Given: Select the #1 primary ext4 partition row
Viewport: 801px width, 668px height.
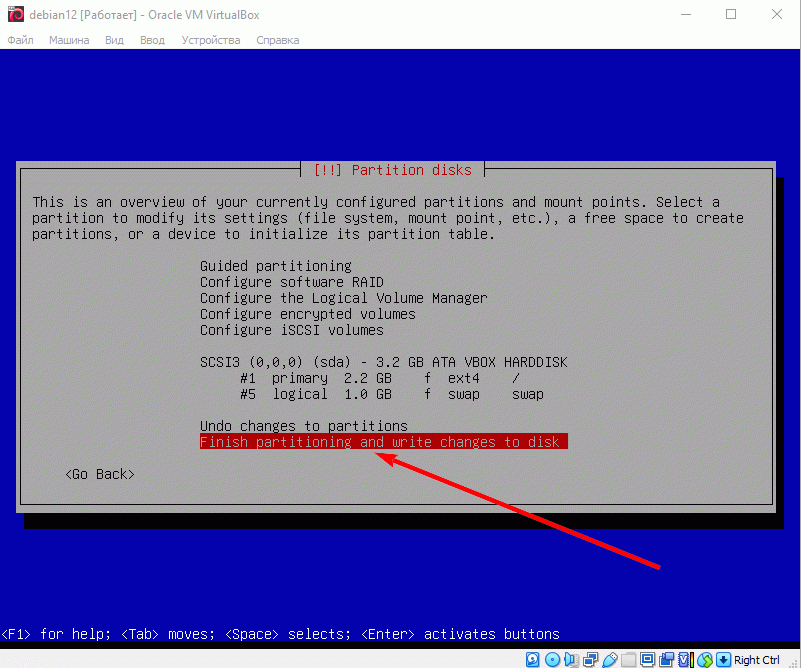Looking at the screenshot, I should pos(380,378).
